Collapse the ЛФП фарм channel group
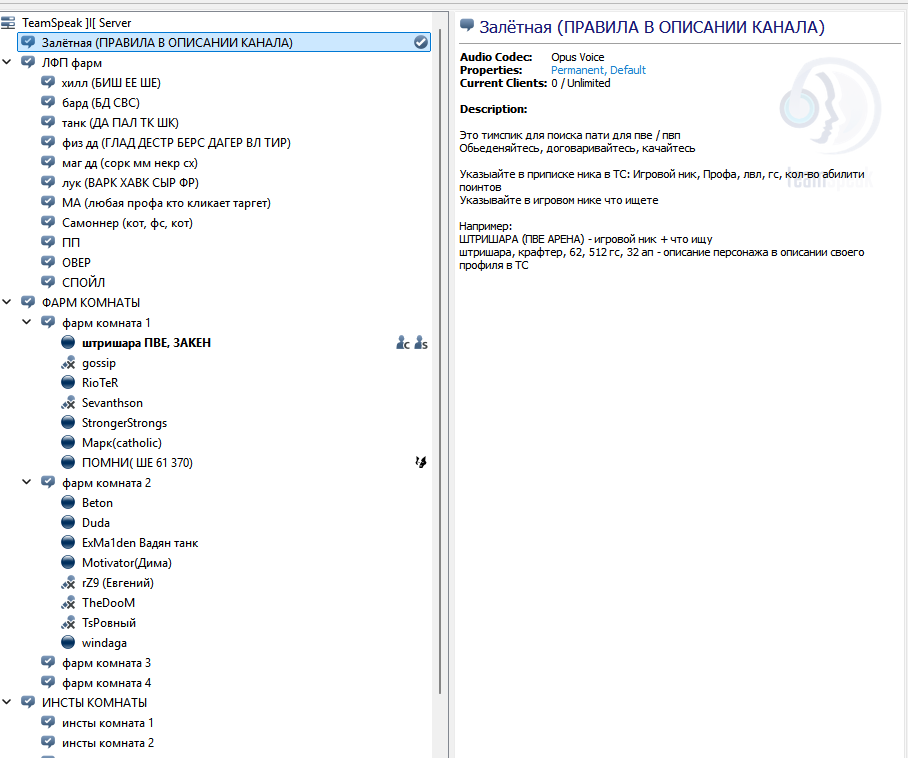This screenshot has height=758, width=908. (8, 62)
